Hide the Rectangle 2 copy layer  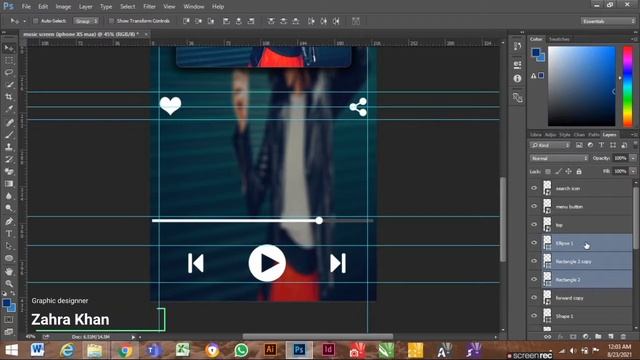[533, 261]
